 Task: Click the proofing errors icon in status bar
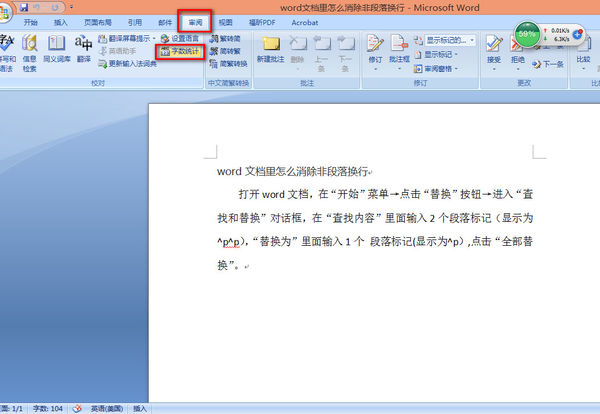pos(77,409)
